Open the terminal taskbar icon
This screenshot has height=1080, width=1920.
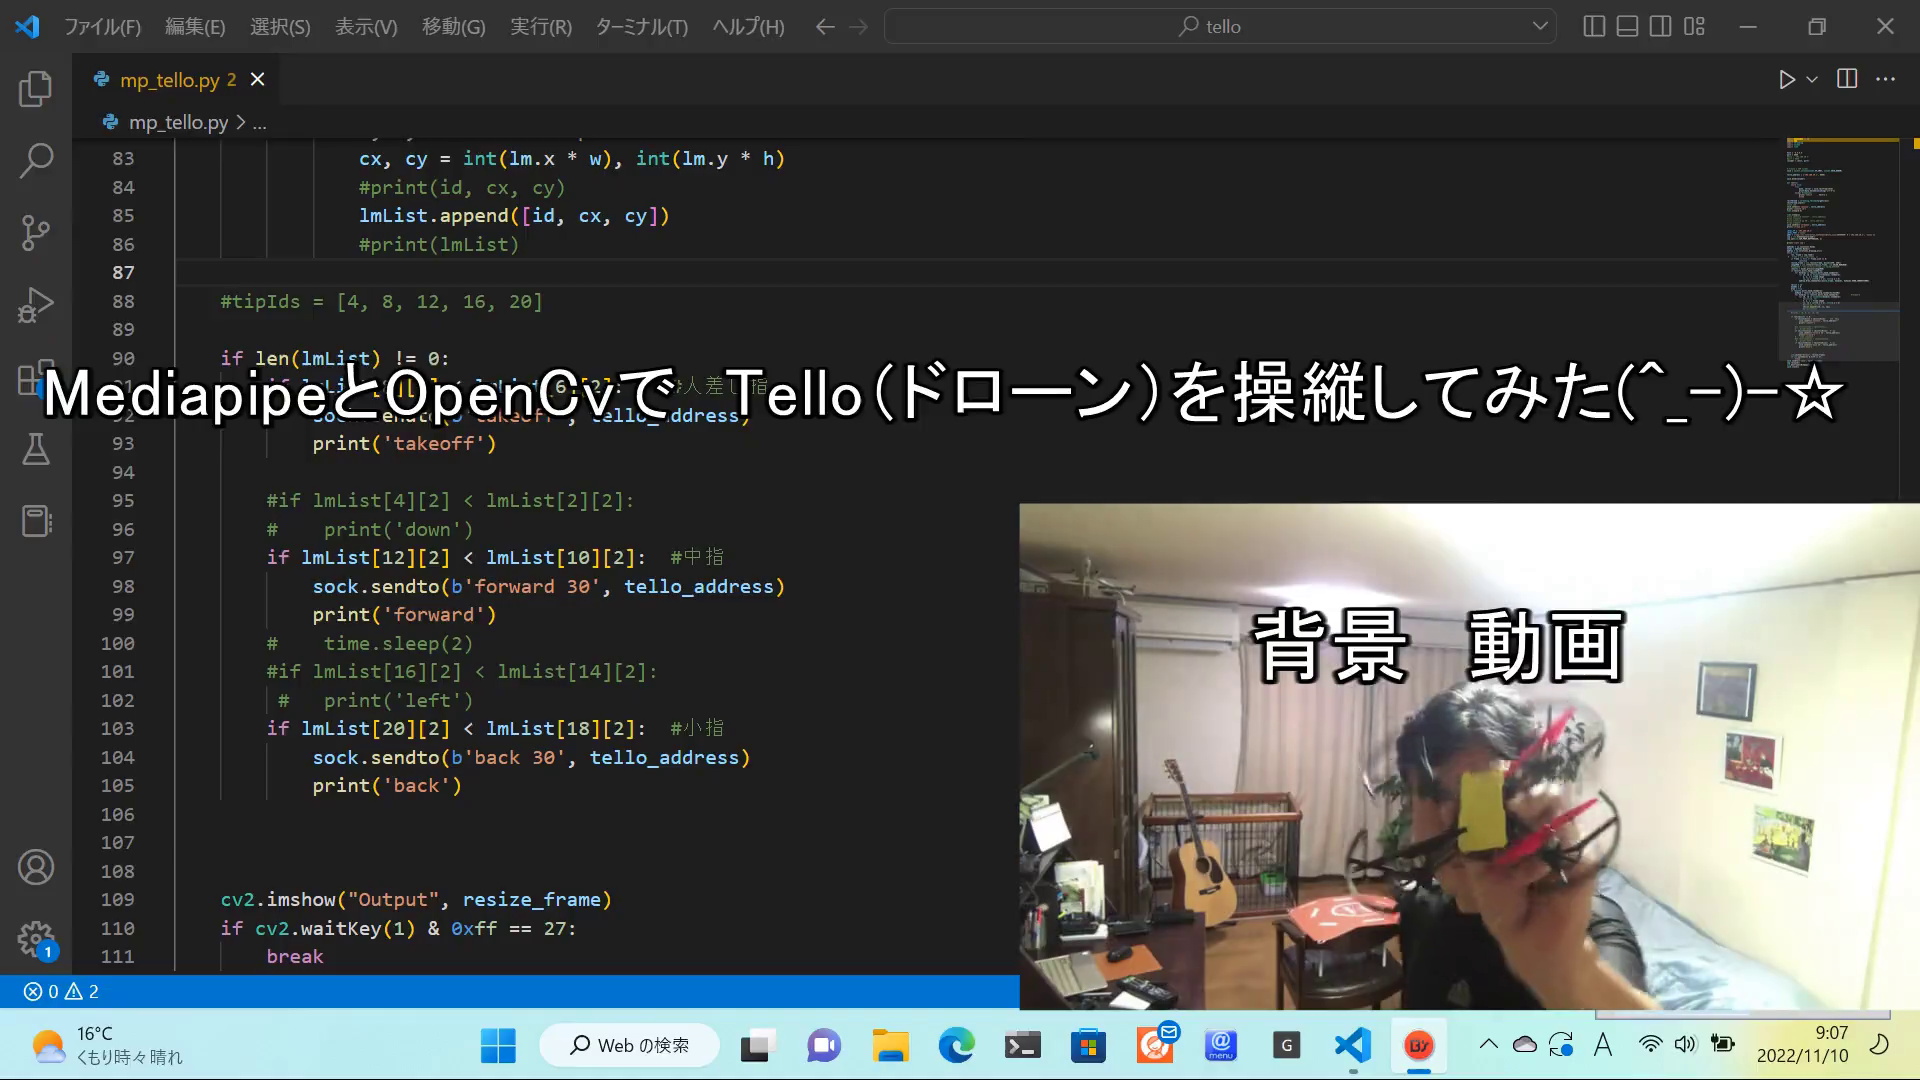1022,1046
